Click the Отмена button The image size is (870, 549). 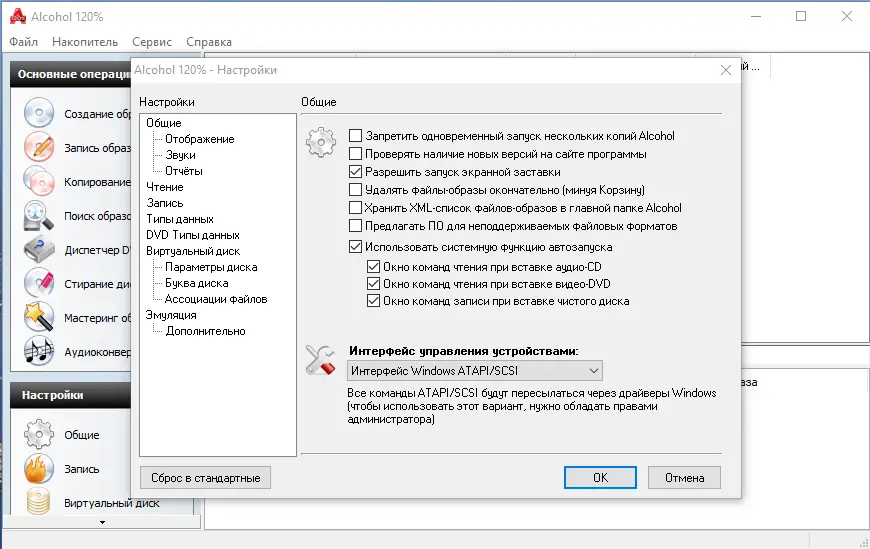(685, 478)
